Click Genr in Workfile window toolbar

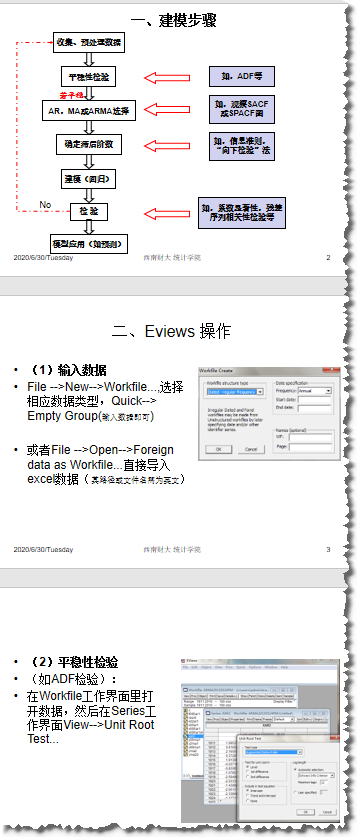pos(279,696)
